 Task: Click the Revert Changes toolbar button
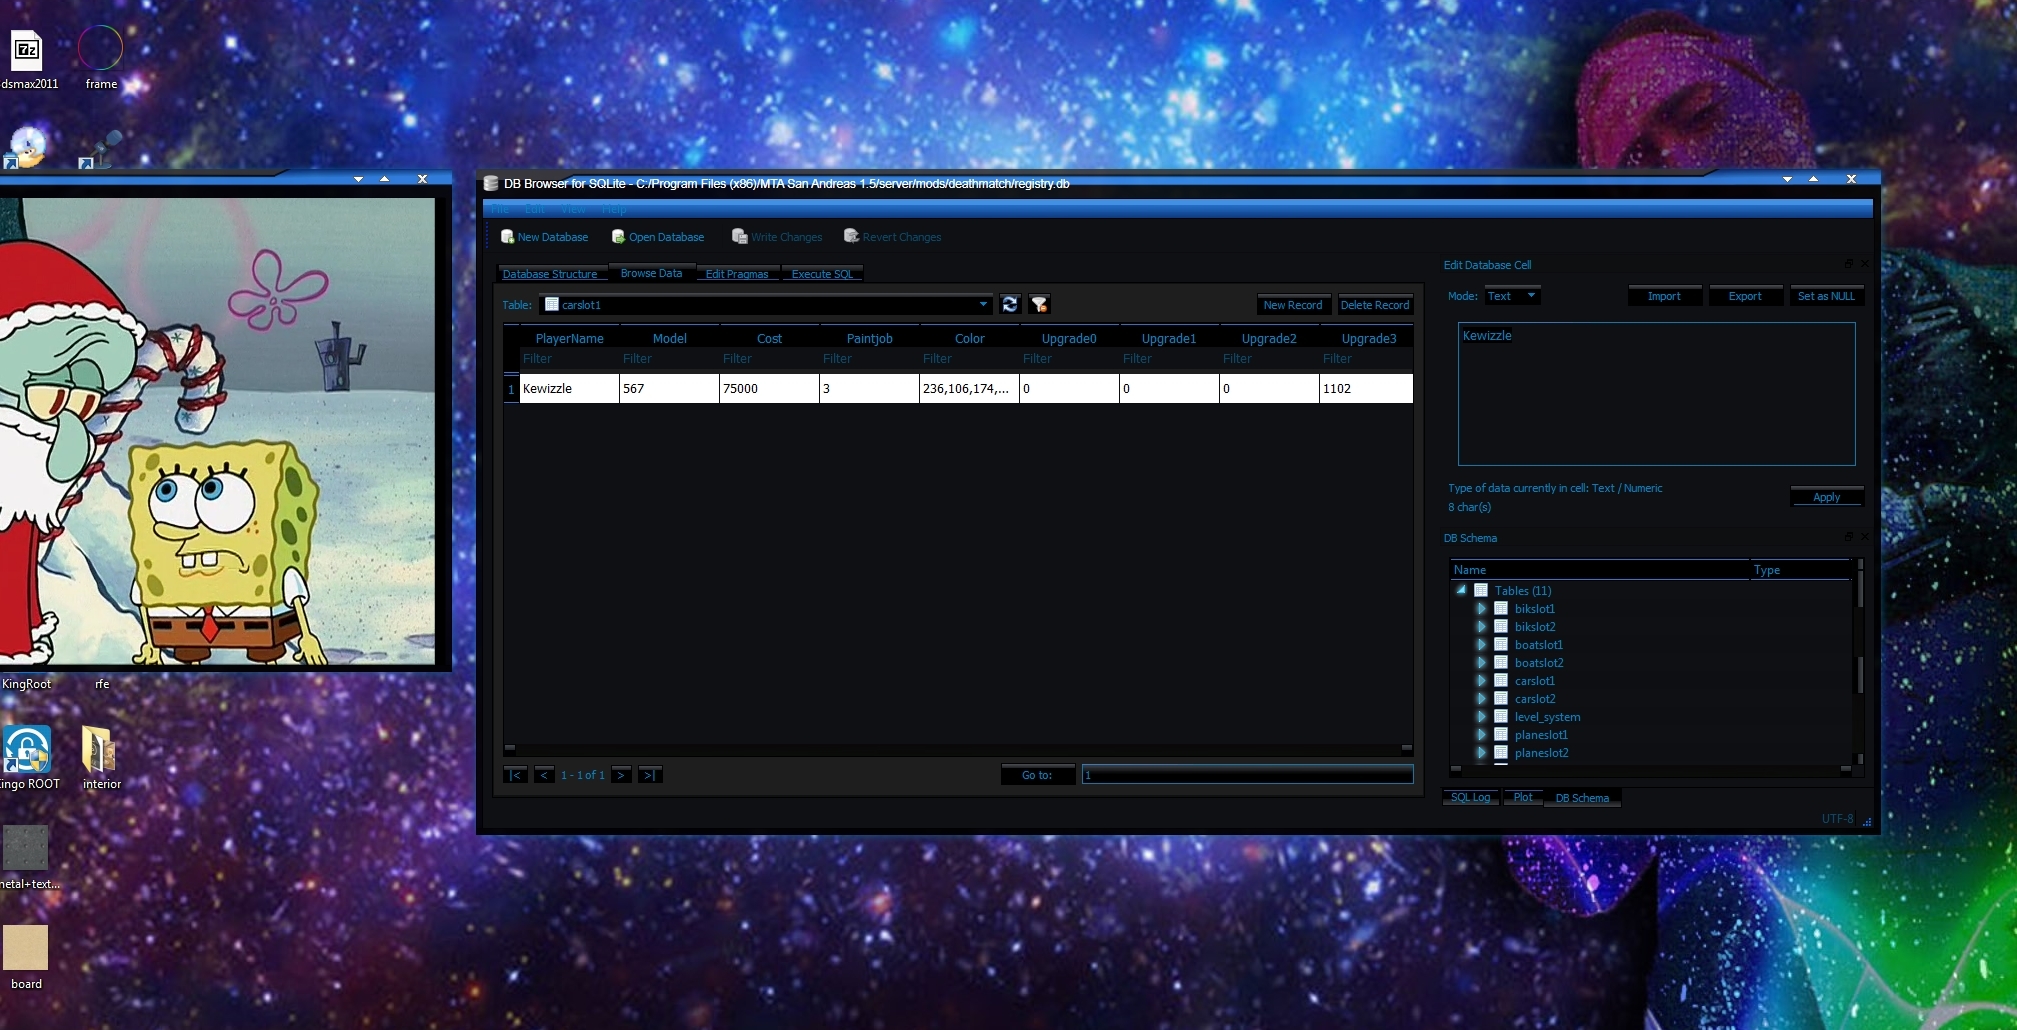[892, 237]
